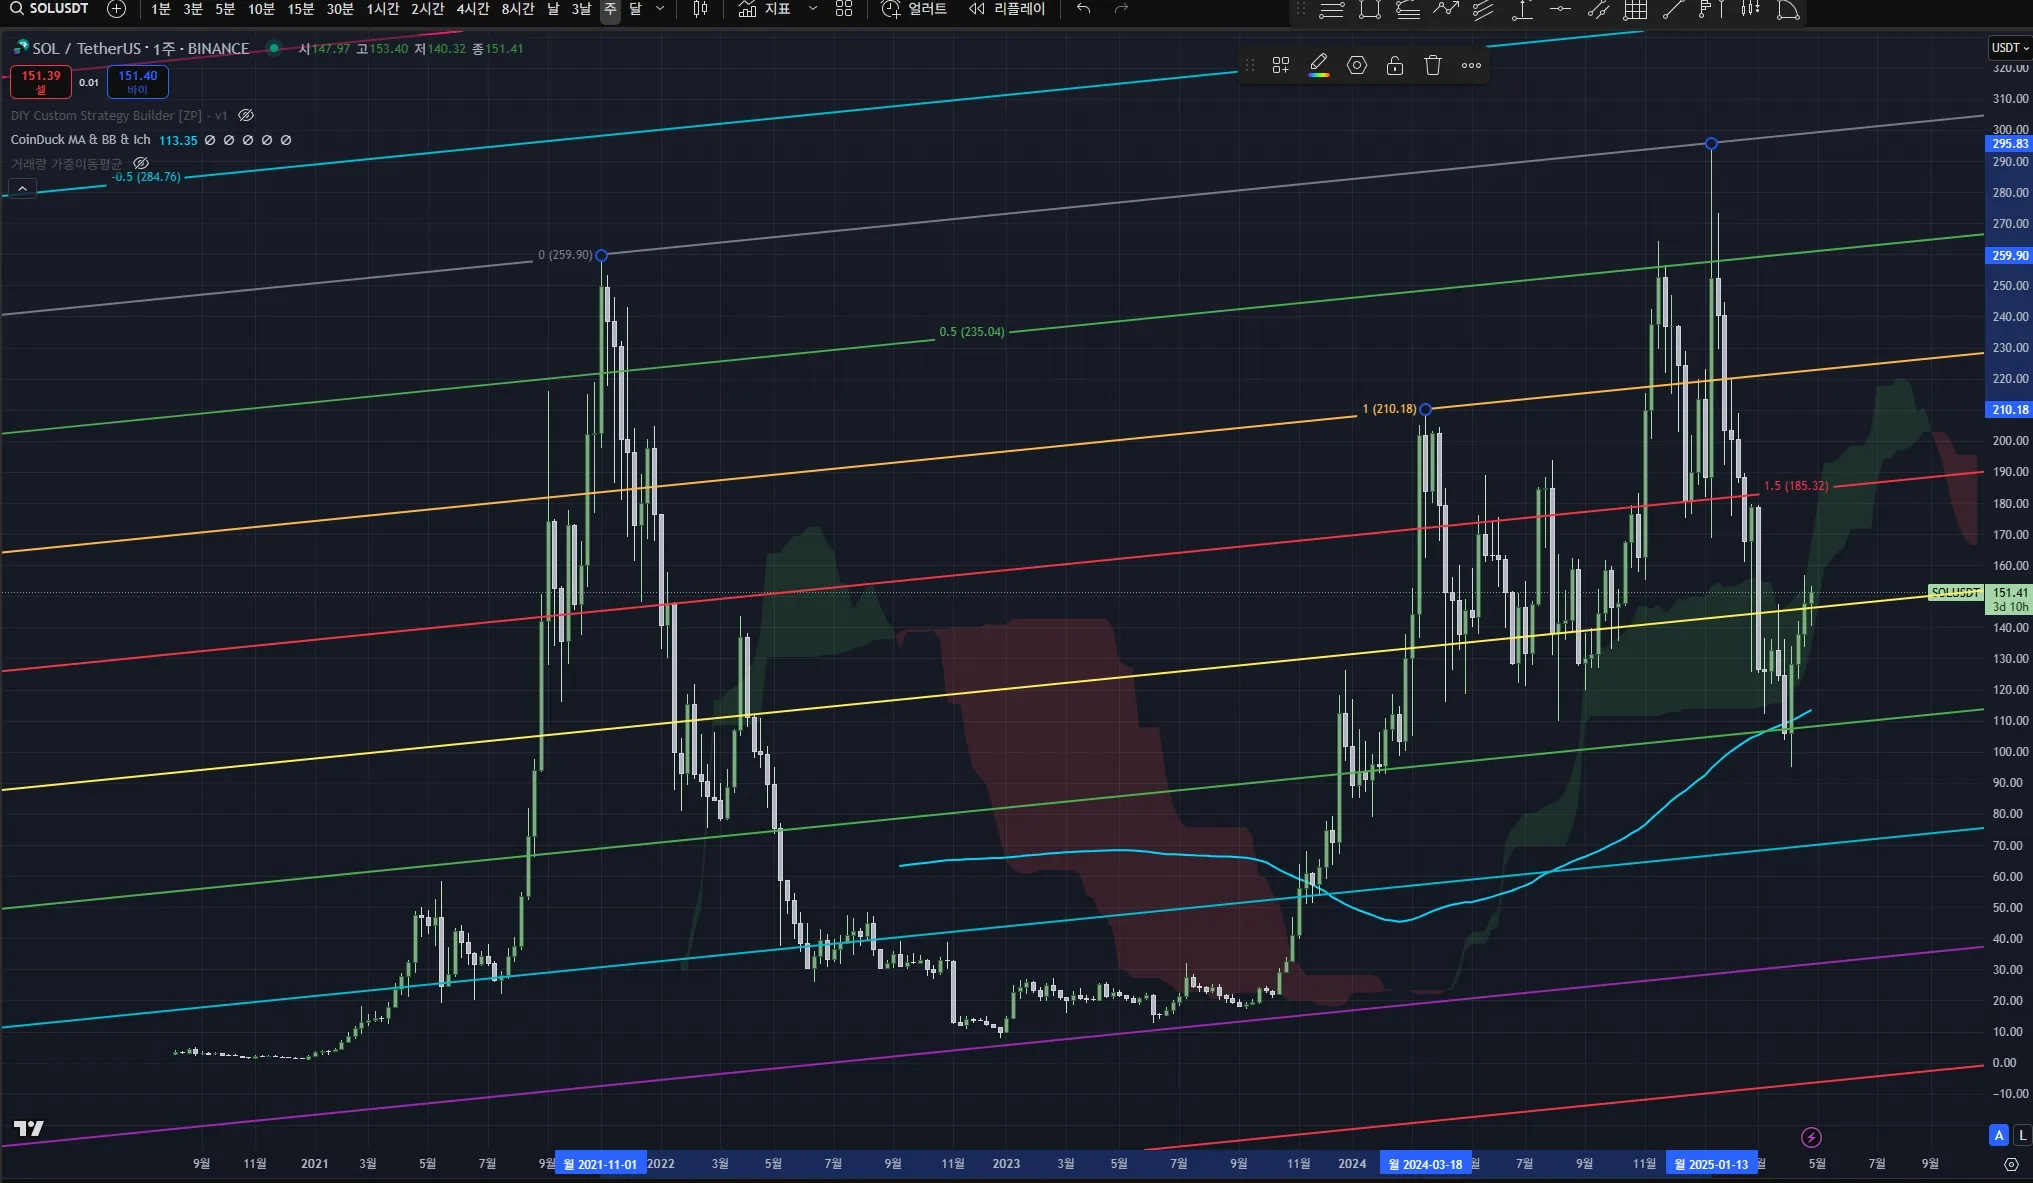Open the 지표 indicators panel
The width and height of the screenshot is (2033, 1183).
coord(765,9)
